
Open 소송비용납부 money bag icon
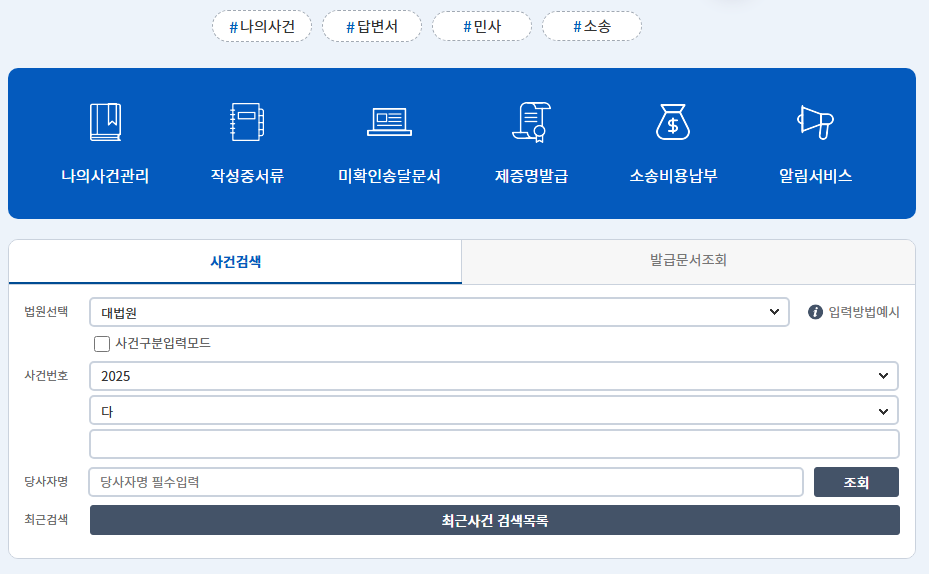click(x=673, y=122)
